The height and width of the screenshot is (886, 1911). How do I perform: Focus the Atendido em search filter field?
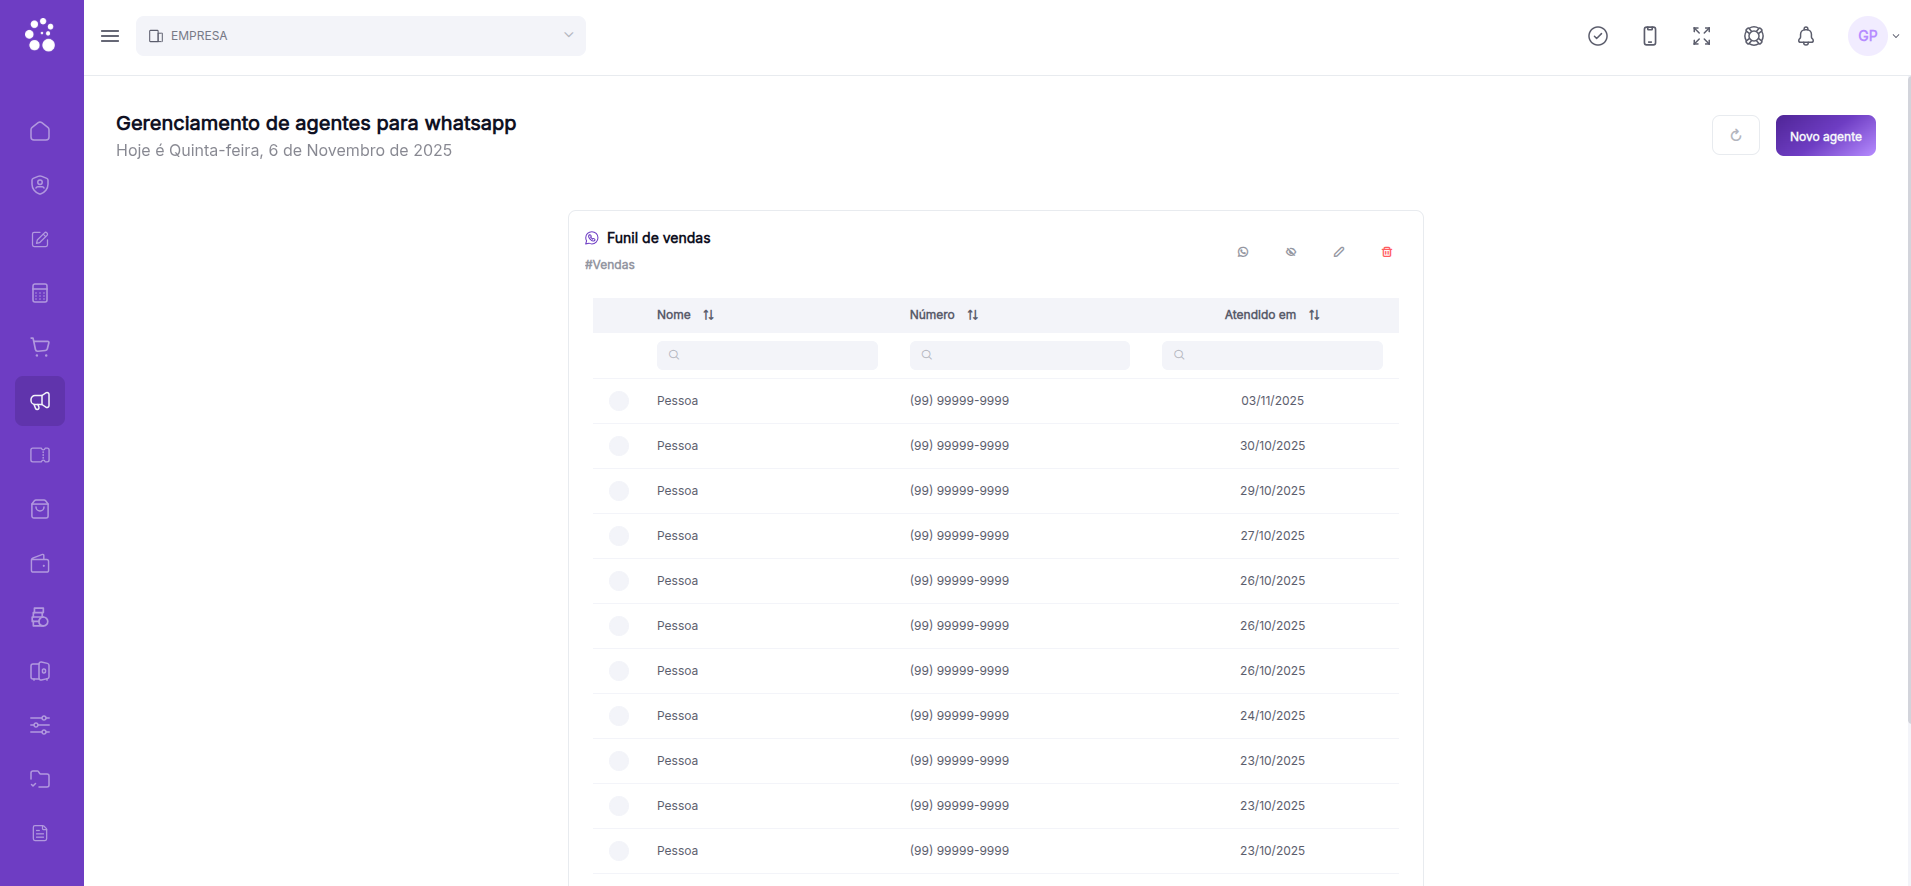tap(1272, 355)
